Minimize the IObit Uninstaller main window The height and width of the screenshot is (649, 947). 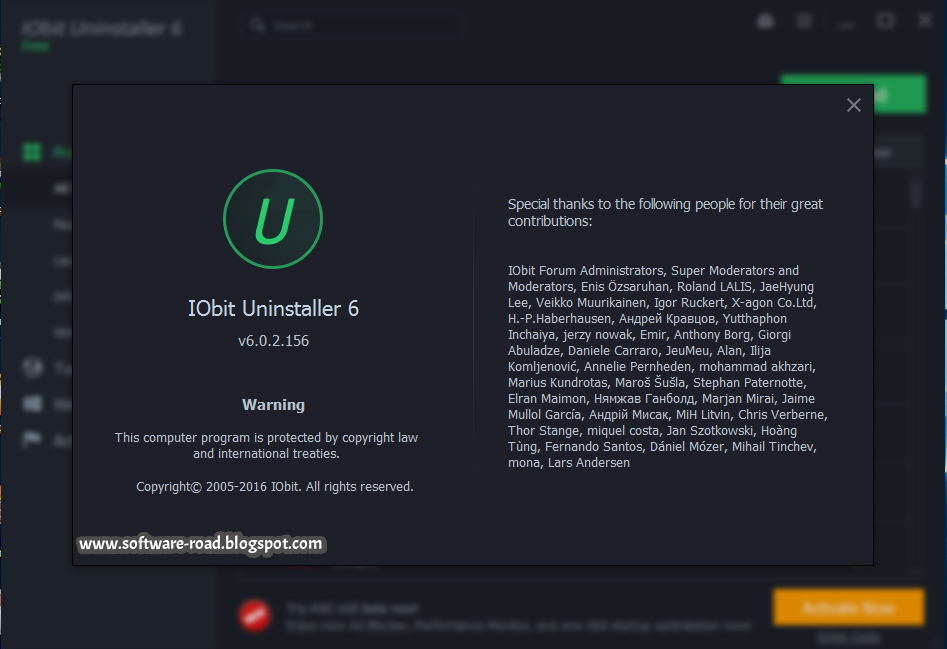point(845,21)
